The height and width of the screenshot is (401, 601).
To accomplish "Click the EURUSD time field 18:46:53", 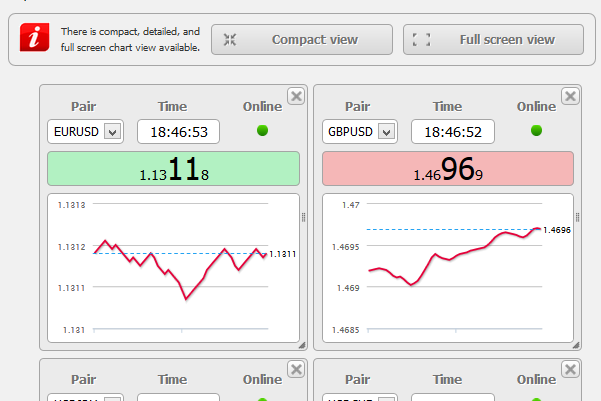I will (178, 131).
